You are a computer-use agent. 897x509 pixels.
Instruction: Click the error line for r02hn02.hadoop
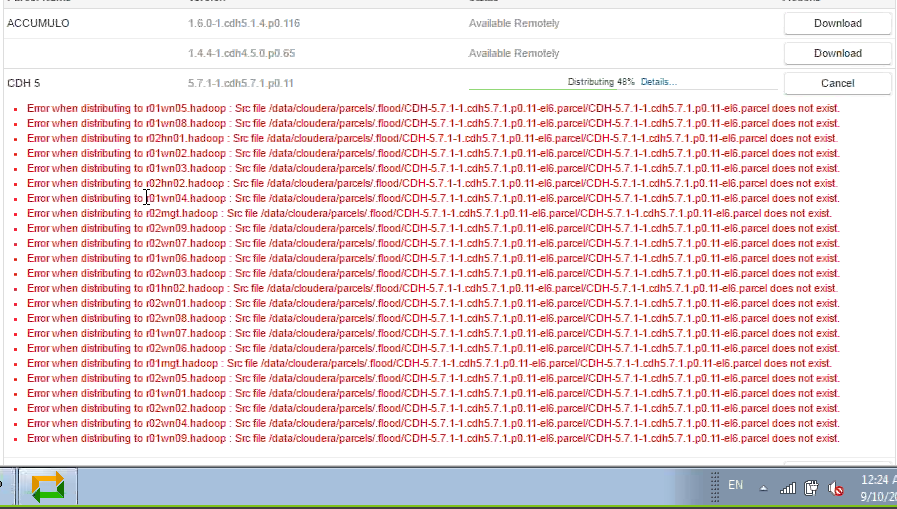432,183
